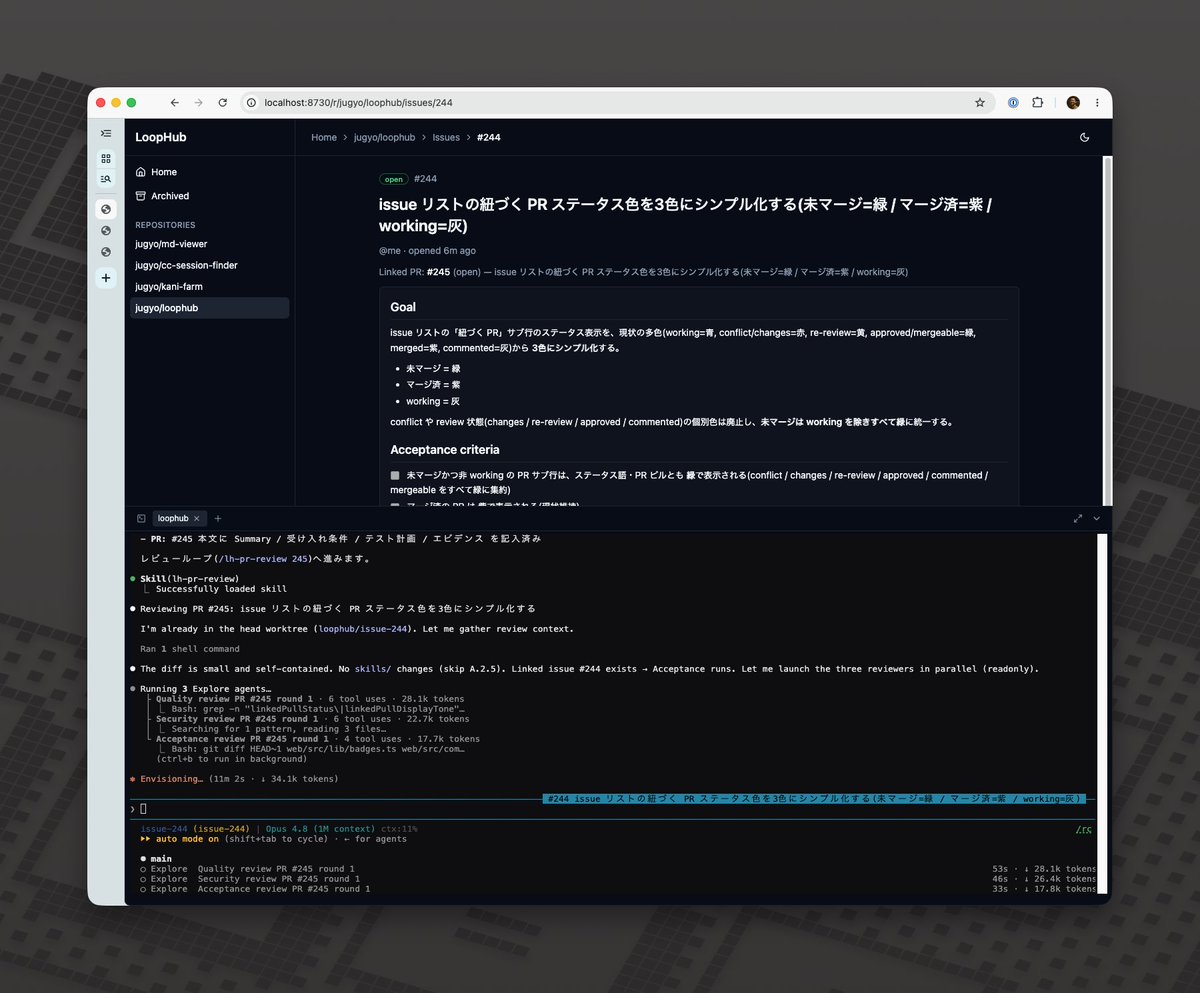Image resolution: width=1200 pixels, height=993 pixels.
Task: Click bullet item '未マージ = 緑'
Action: pos(433,368)
